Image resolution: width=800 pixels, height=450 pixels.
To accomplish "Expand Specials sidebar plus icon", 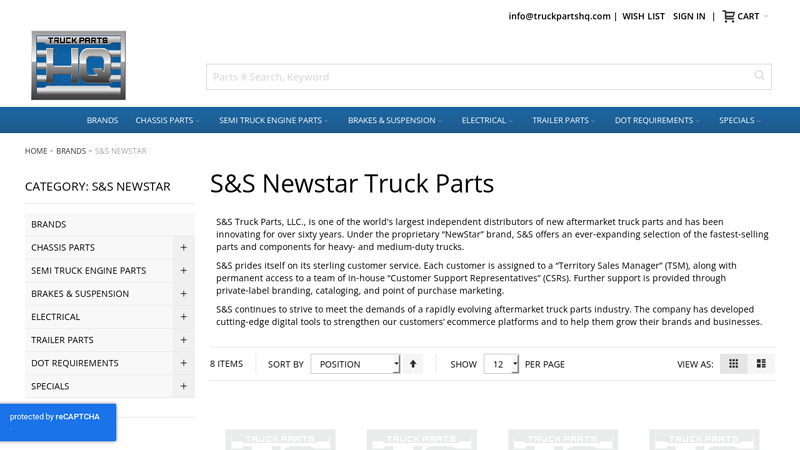I will tap(183, 386).
